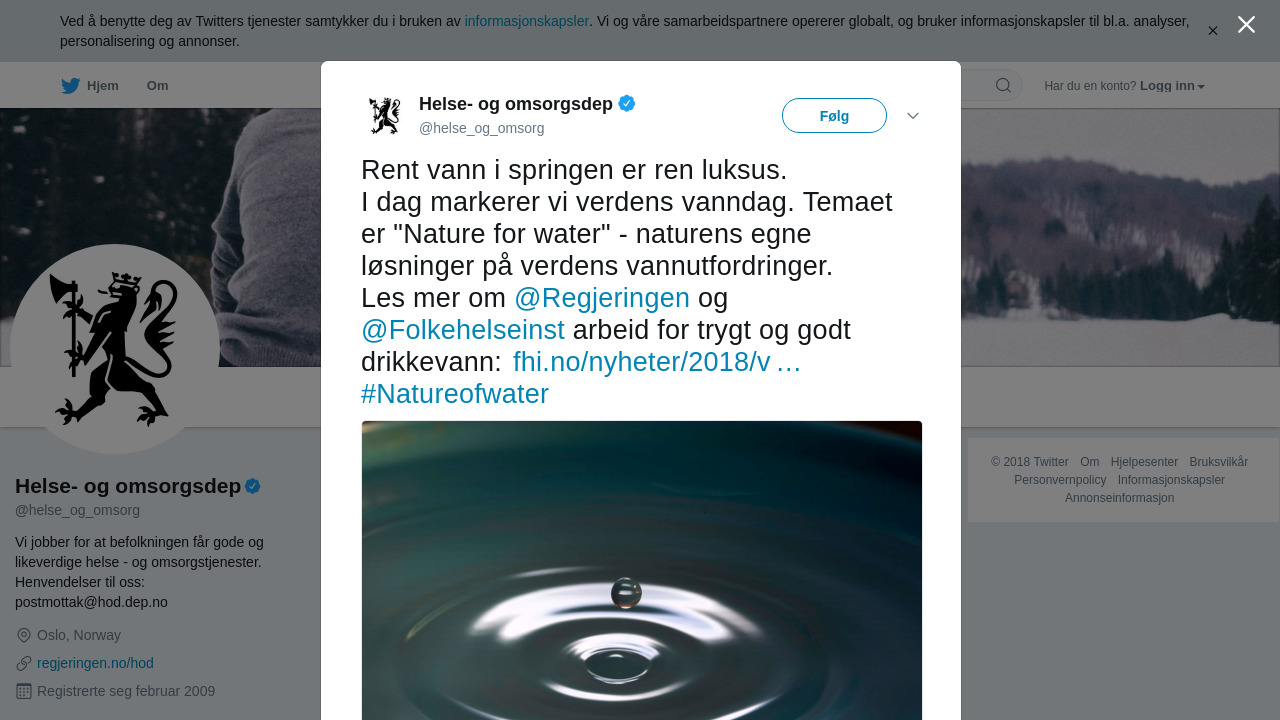Open the @Folkehelseinst mention link
This screenshot has height=720, width=1280.
tap(463, 330)
